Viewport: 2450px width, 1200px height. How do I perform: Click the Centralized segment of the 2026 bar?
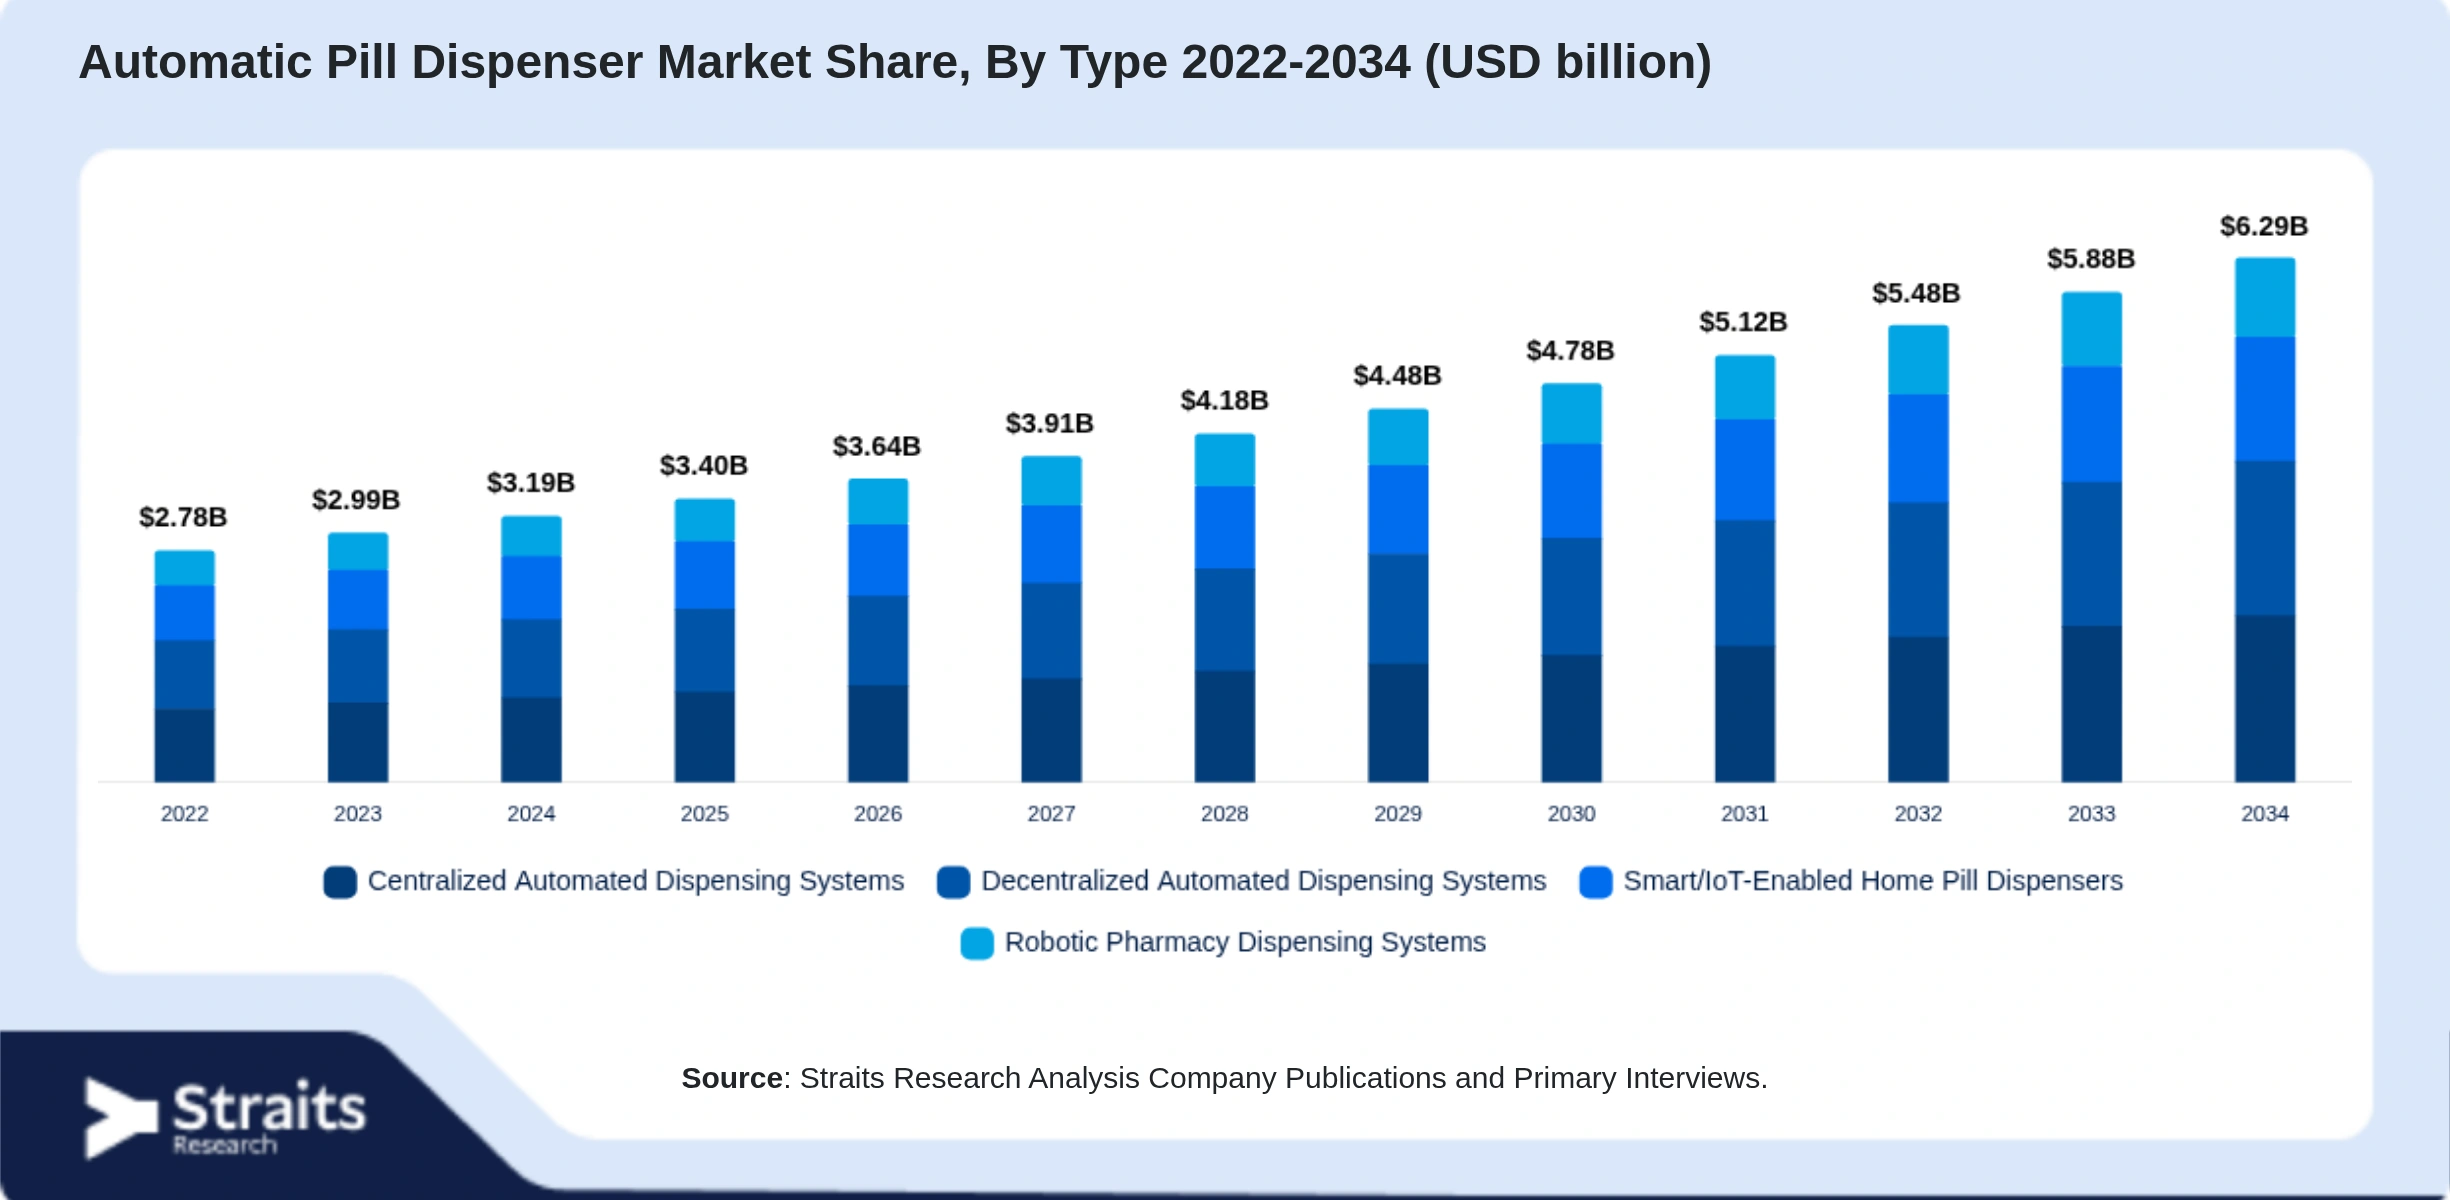pyautogui.click(x=878, y=734)
